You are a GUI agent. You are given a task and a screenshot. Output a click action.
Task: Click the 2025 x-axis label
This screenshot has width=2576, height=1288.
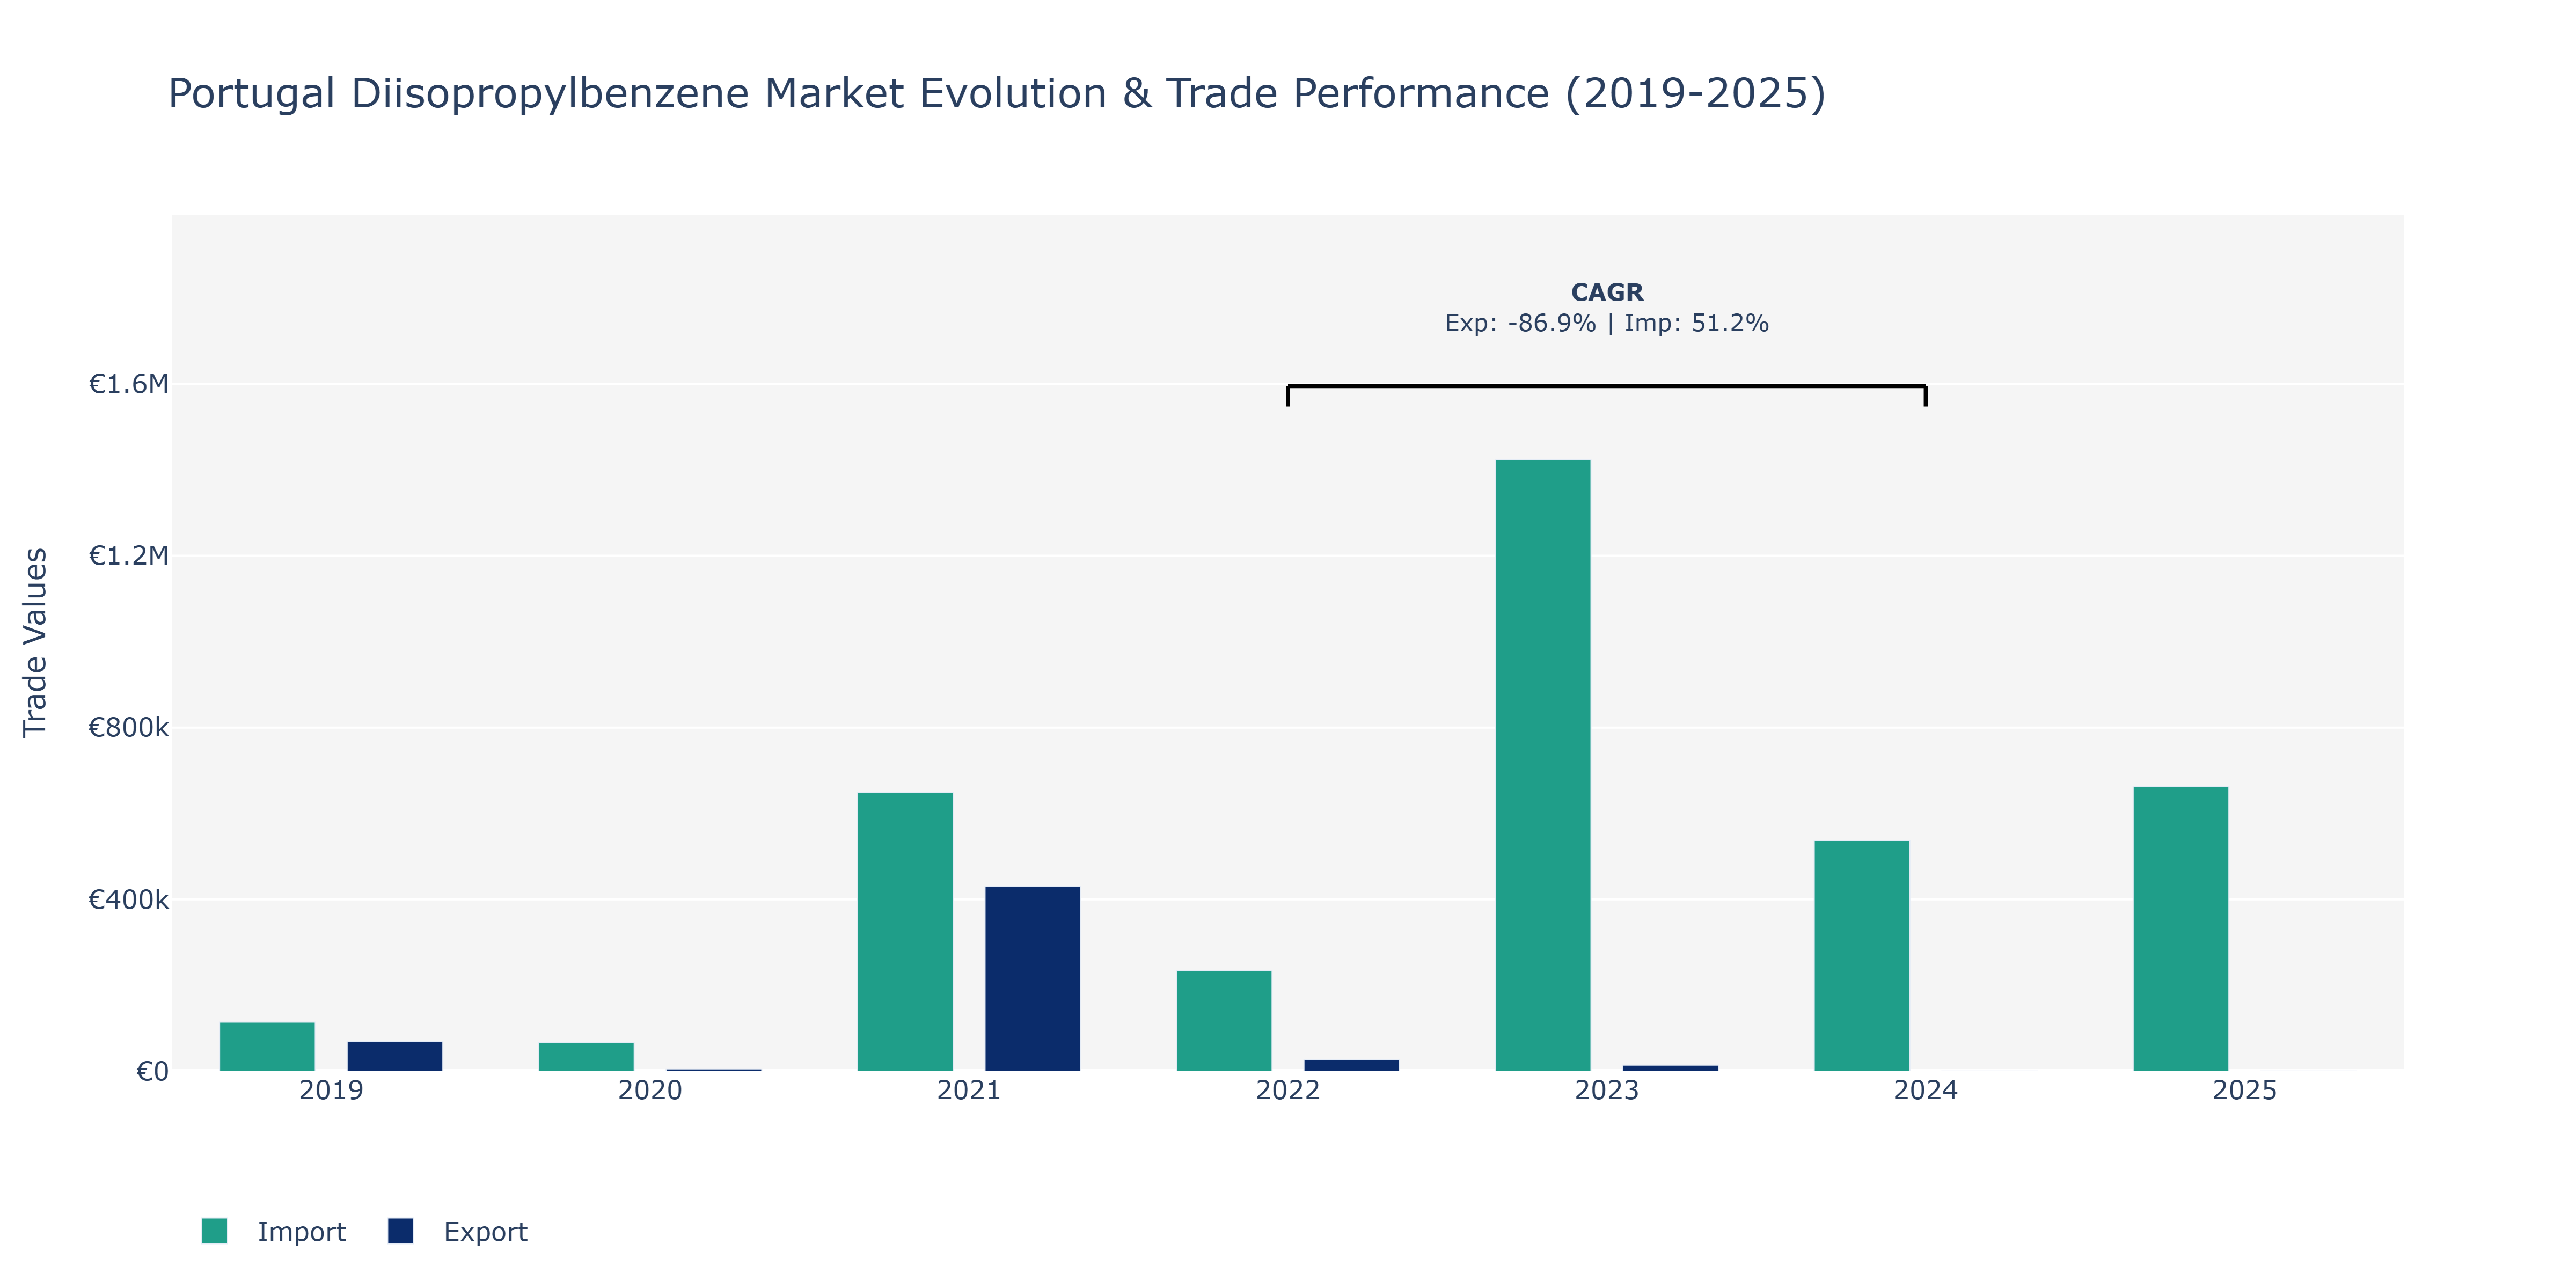point(2245,1090)
